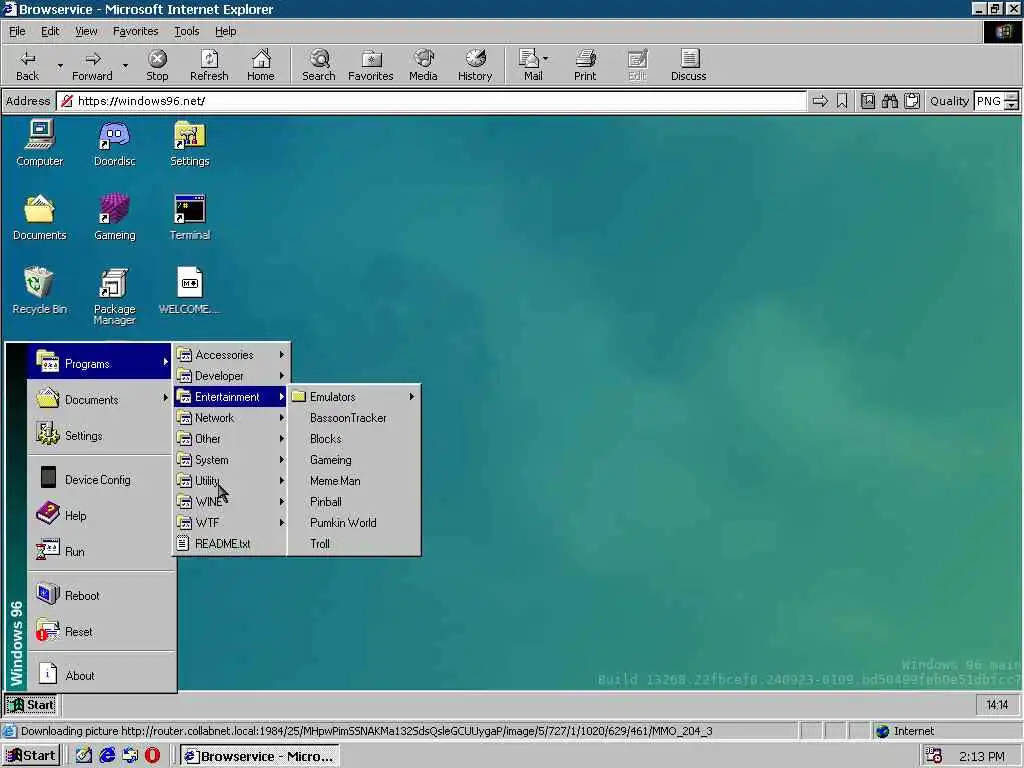Open the Computer desktop icon

tap(40, 144)
